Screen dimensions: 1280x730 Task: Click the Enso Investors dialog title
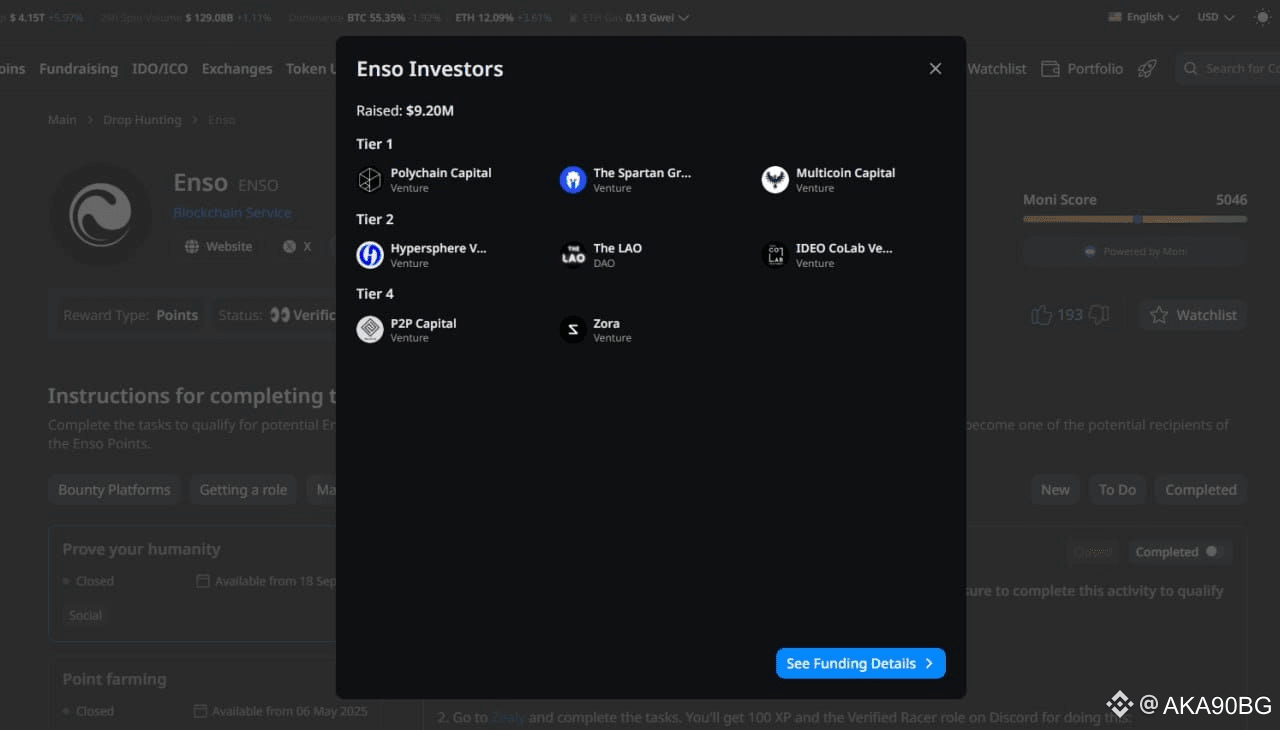click(x=430, y=69)
